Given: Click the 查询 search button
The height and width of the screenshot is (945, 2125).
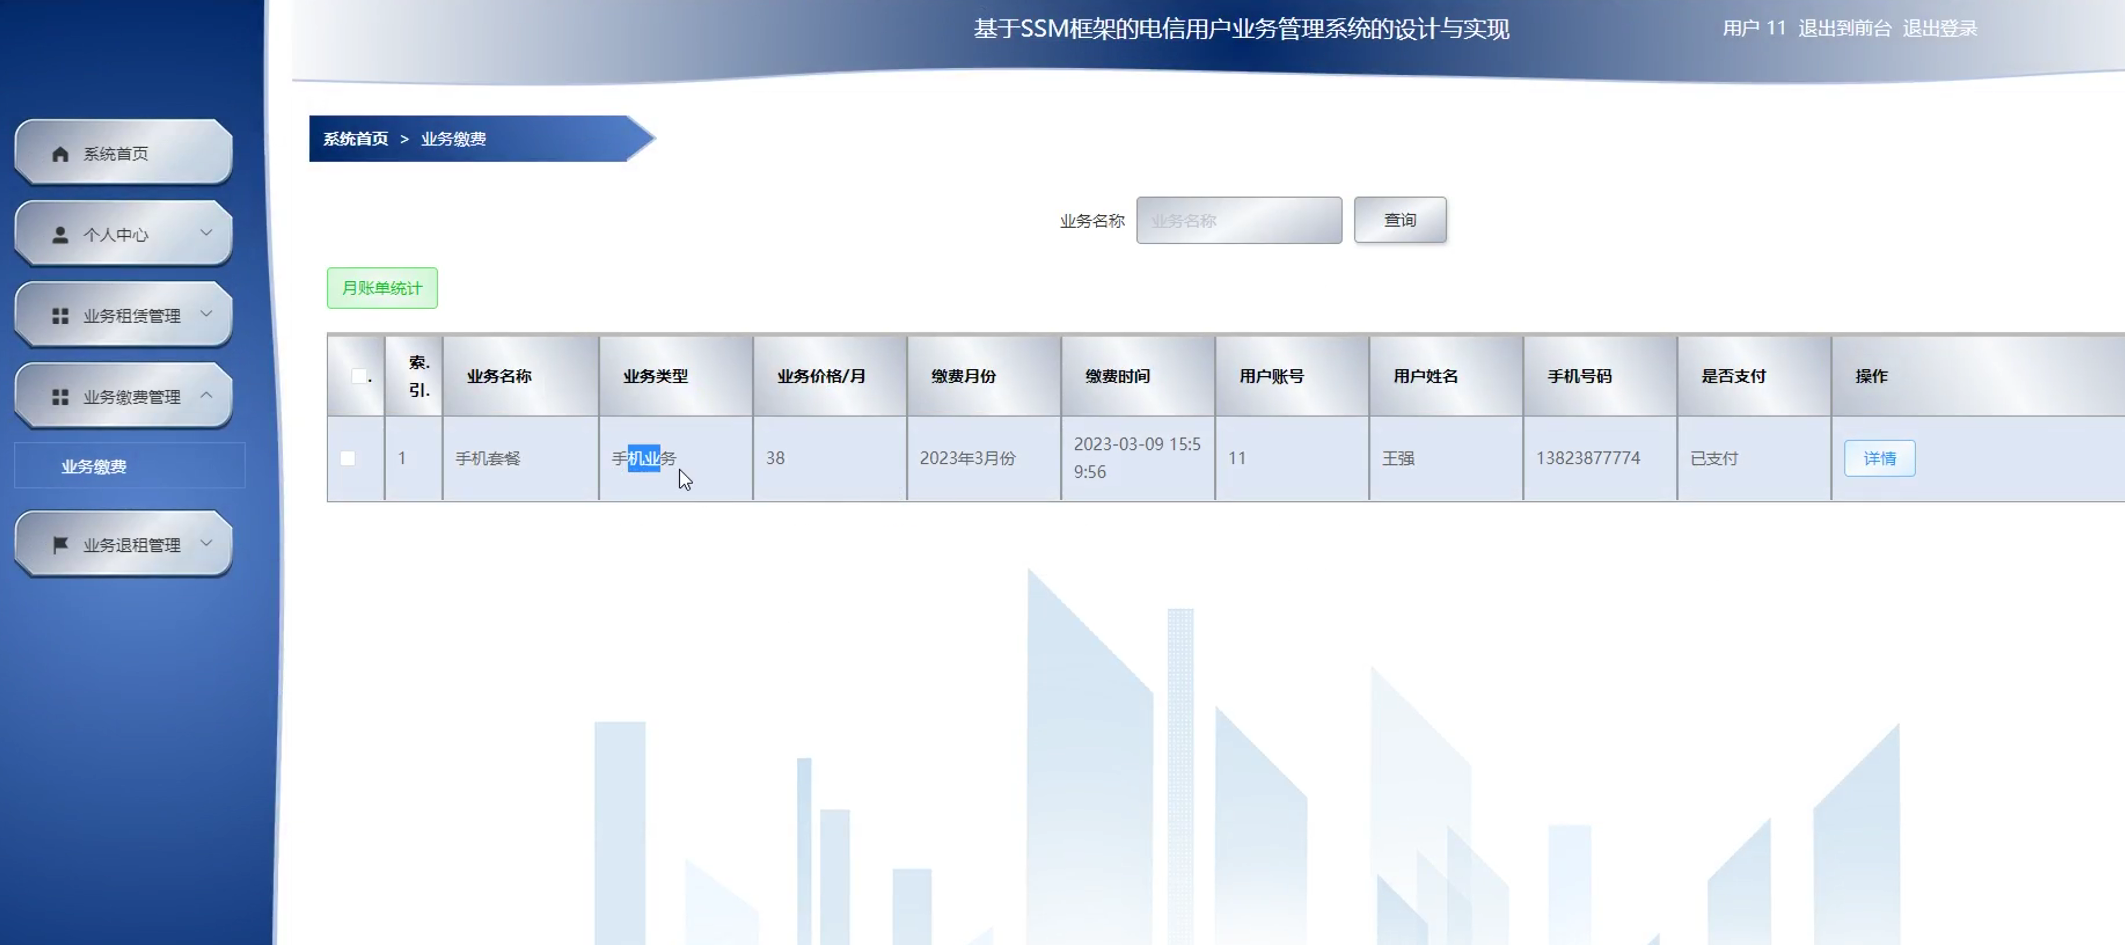Looking at the screenshot, I should 1400,220.
